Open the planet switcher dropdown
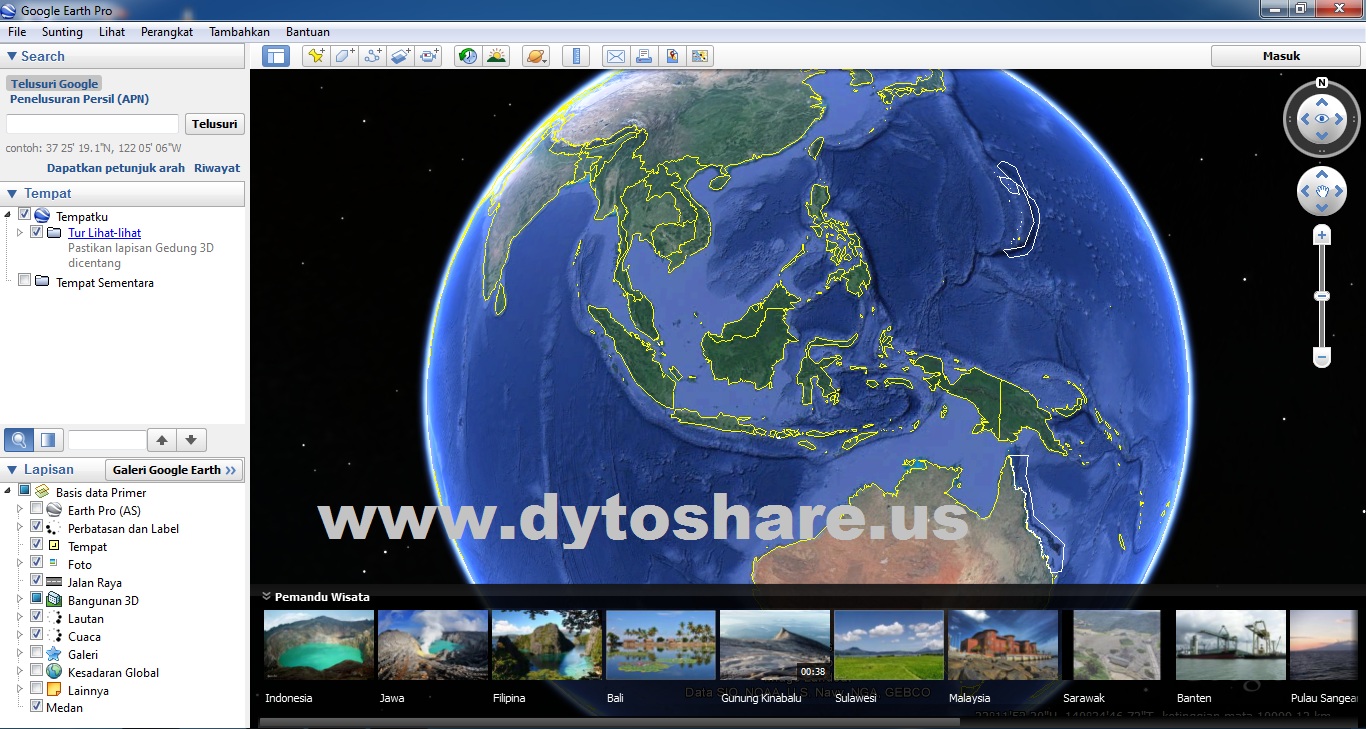The width and height of the screenshot is (1368, 729). 535,56
